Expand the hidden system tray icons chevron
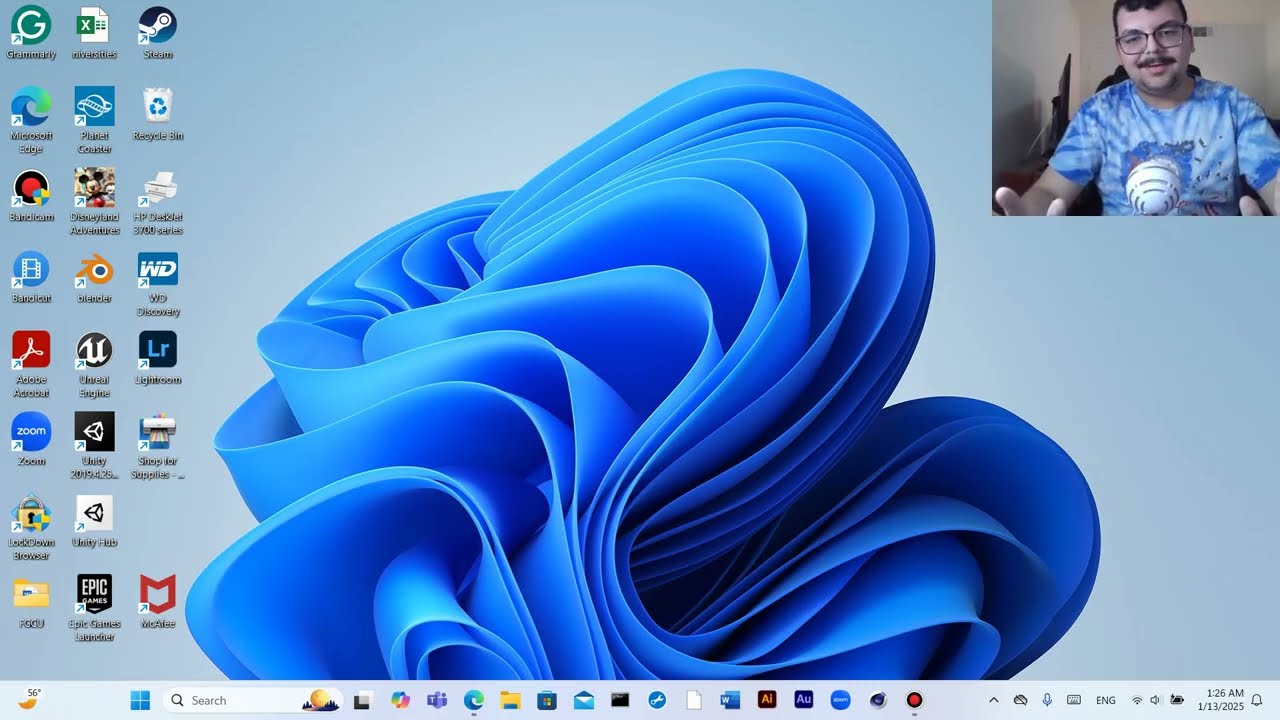 click(x=993, y=700)
